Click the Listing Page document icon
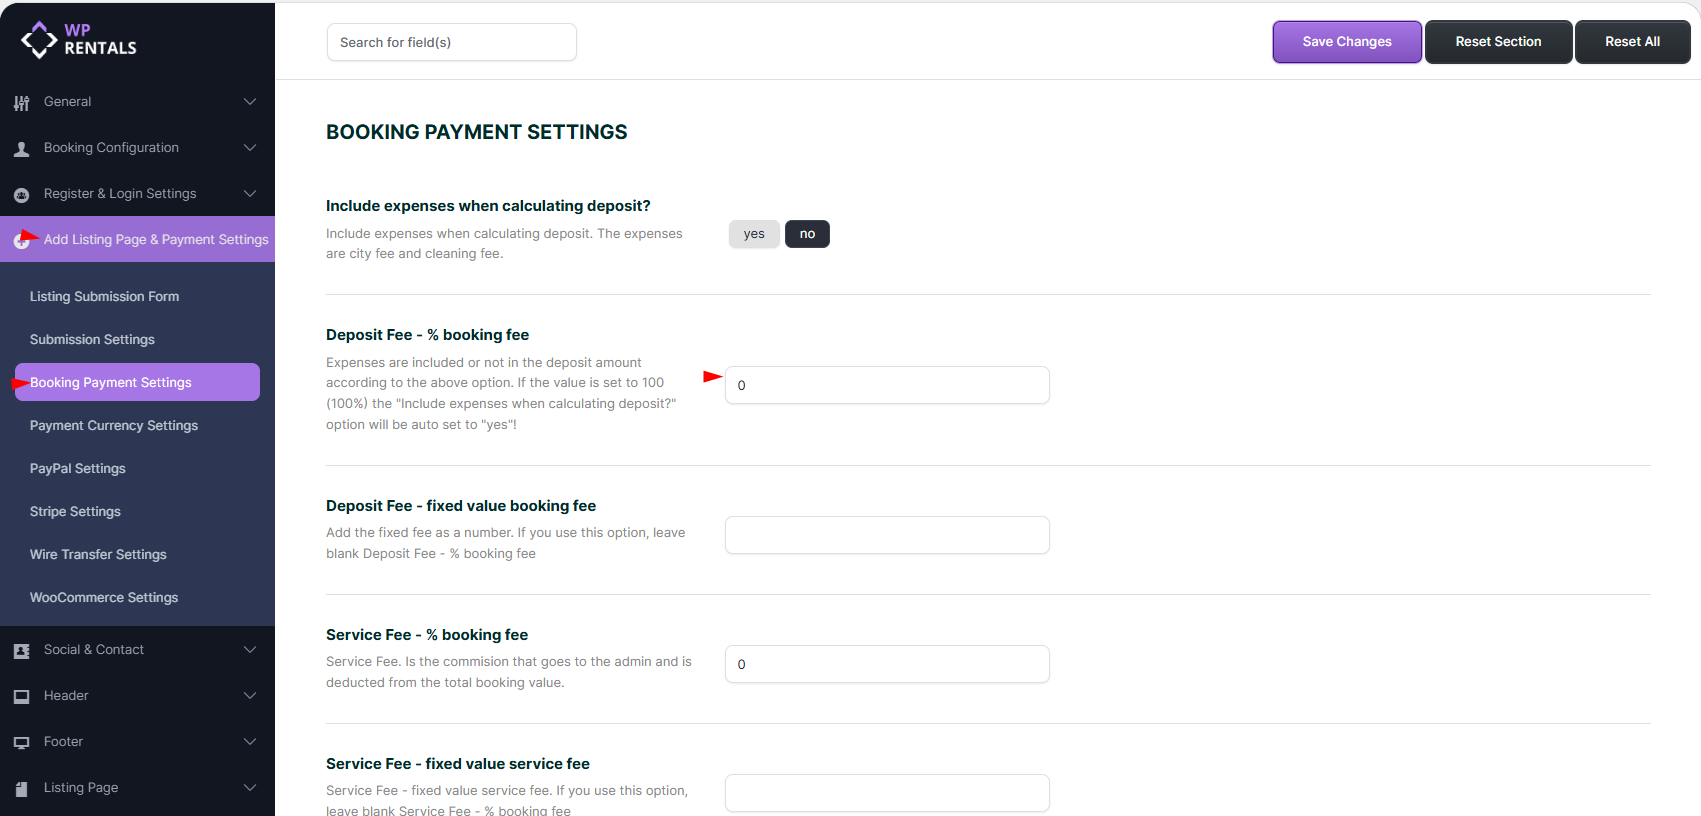Viewport: 1701px width, 816px height. point(21,789)
